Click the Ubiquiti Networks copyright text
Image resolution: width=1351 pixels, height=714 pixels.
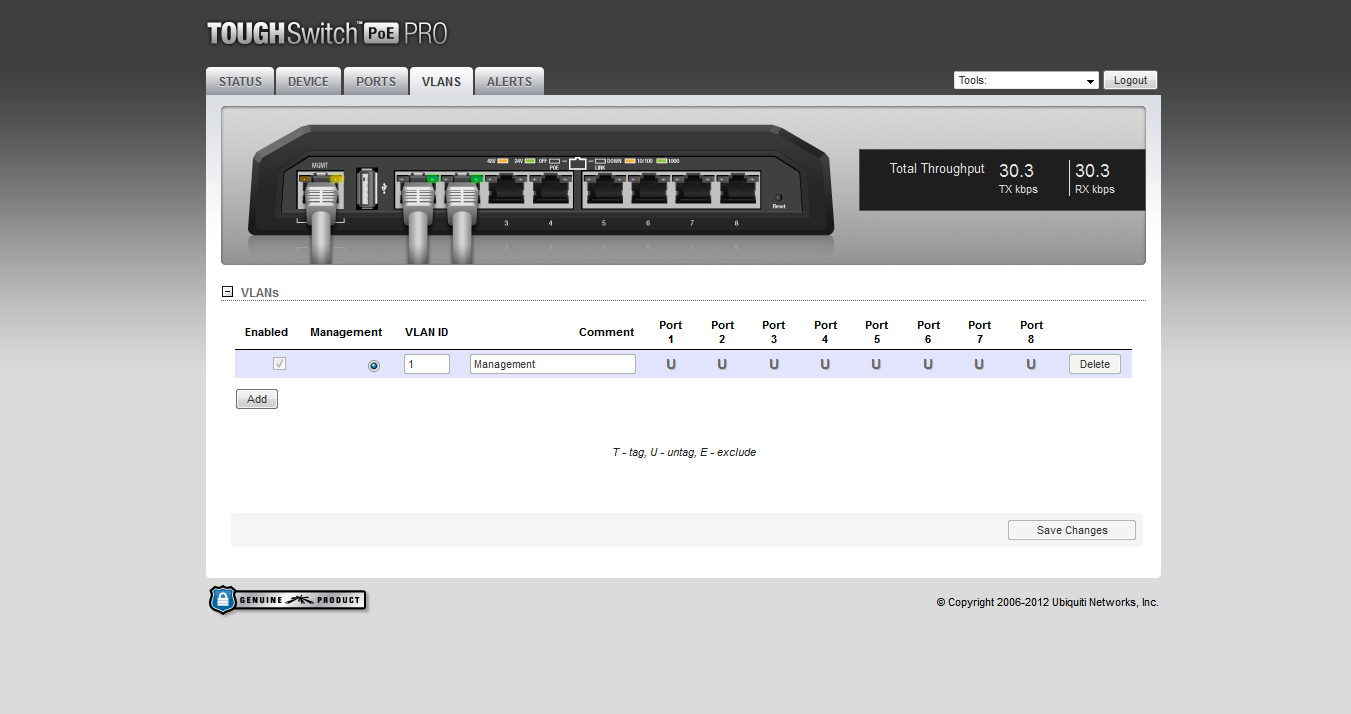[1047, 602]
